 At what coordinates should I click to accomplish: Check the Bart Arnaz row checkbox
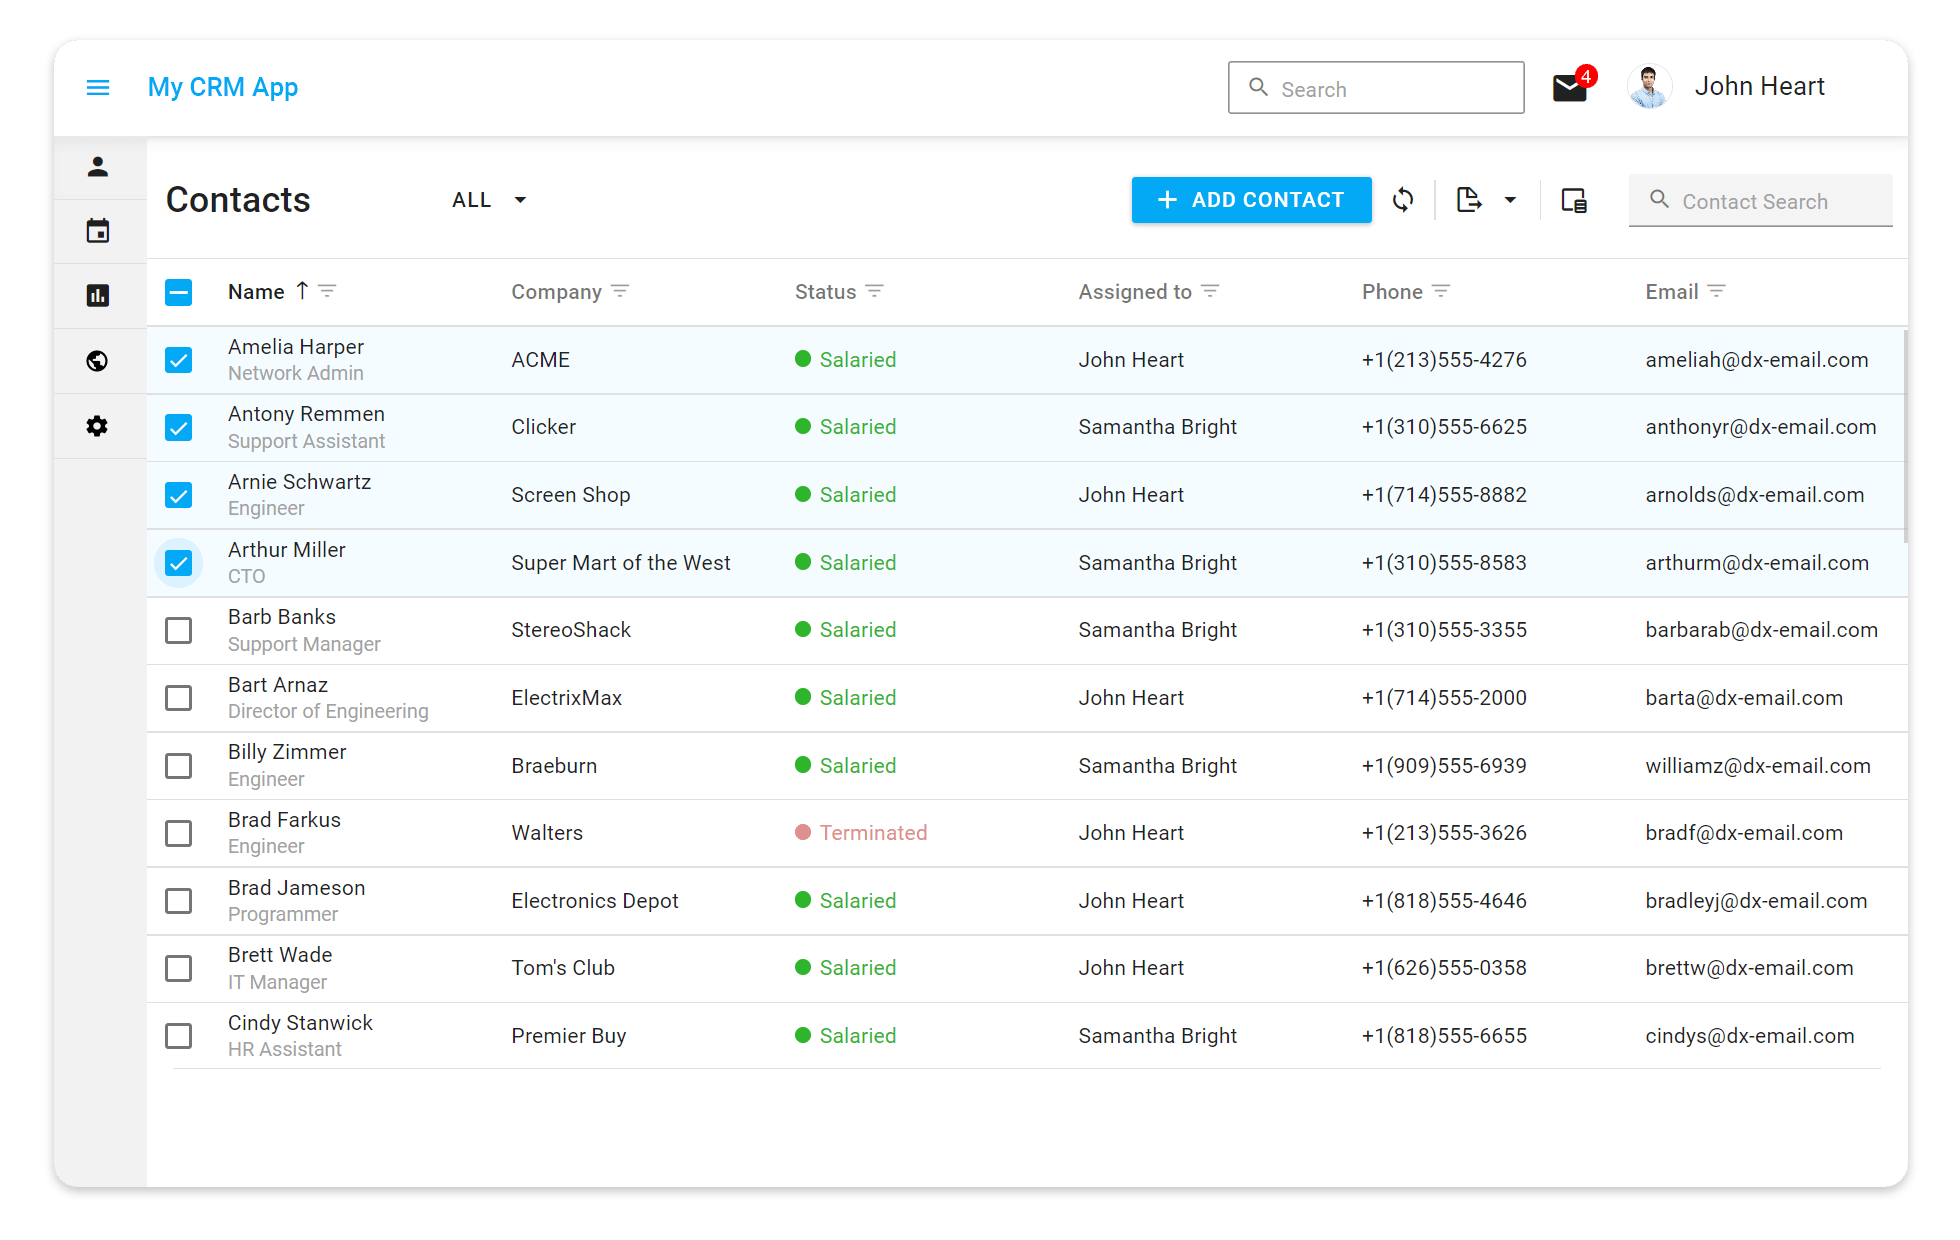coord(178,698)
